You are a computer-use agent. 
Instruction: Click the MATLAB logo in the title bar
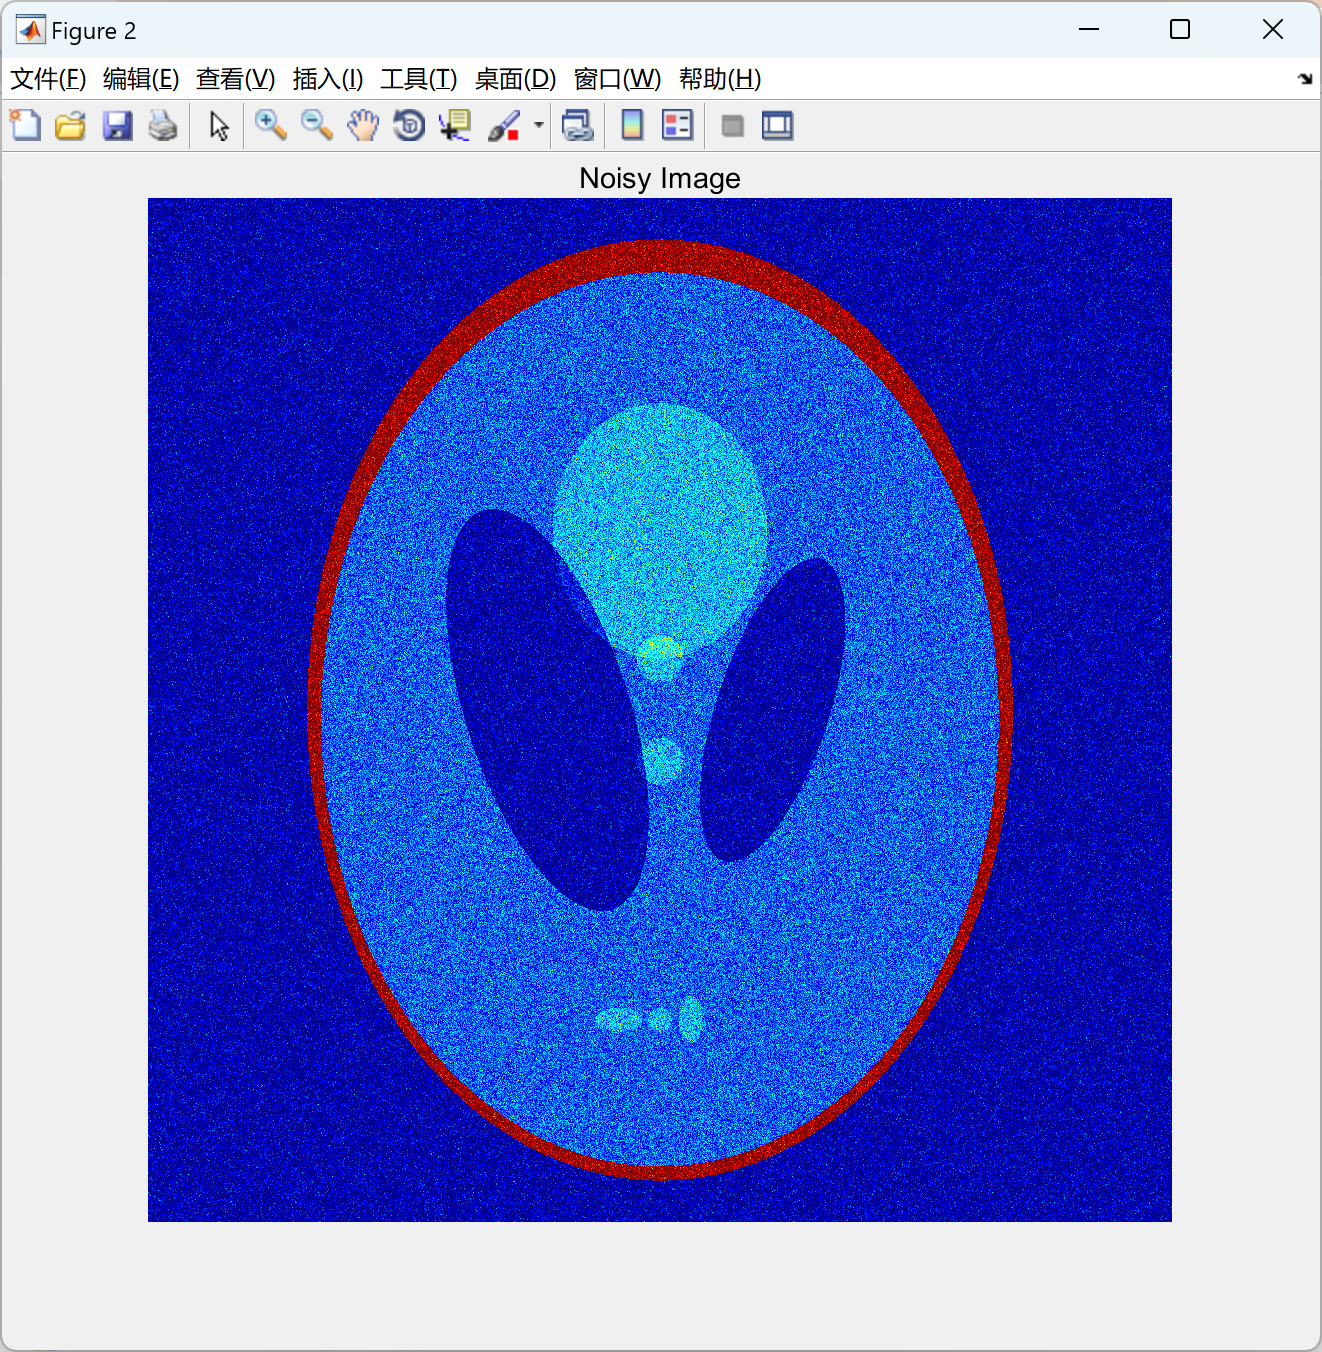tap(30, 31)
